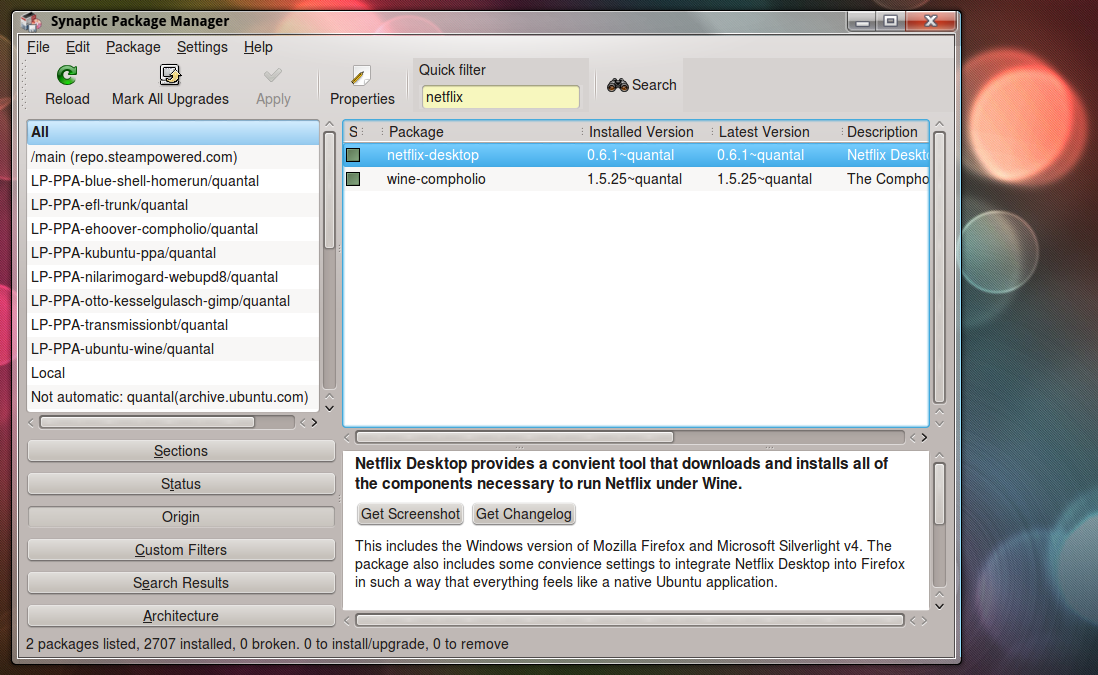This screenshot has width=1098, height=675.
Task: Click the Origin filter button
Action: [x=181, y=517]
